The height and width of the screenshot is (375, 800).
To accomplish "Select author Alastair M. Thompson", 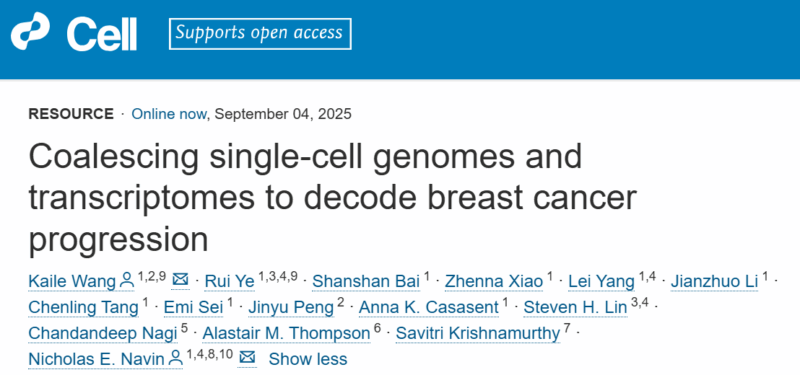I will point(286,334).
